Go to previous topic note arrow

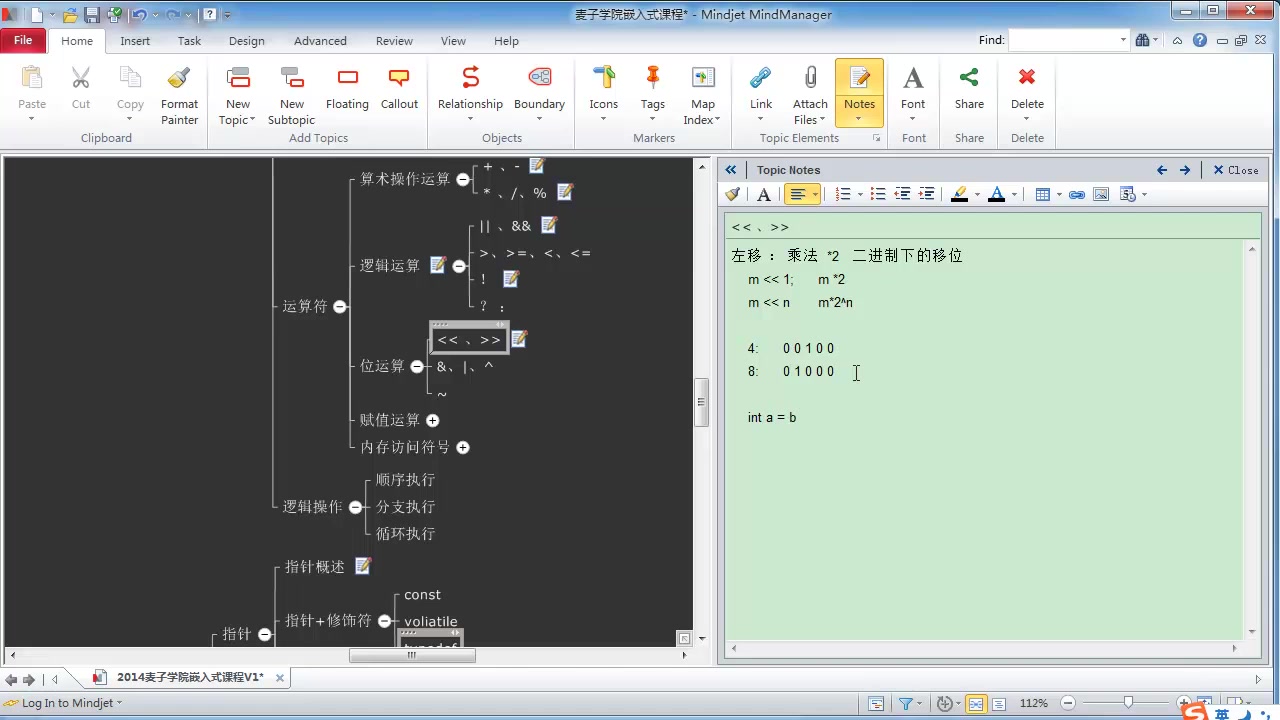tap(1161, 170)
